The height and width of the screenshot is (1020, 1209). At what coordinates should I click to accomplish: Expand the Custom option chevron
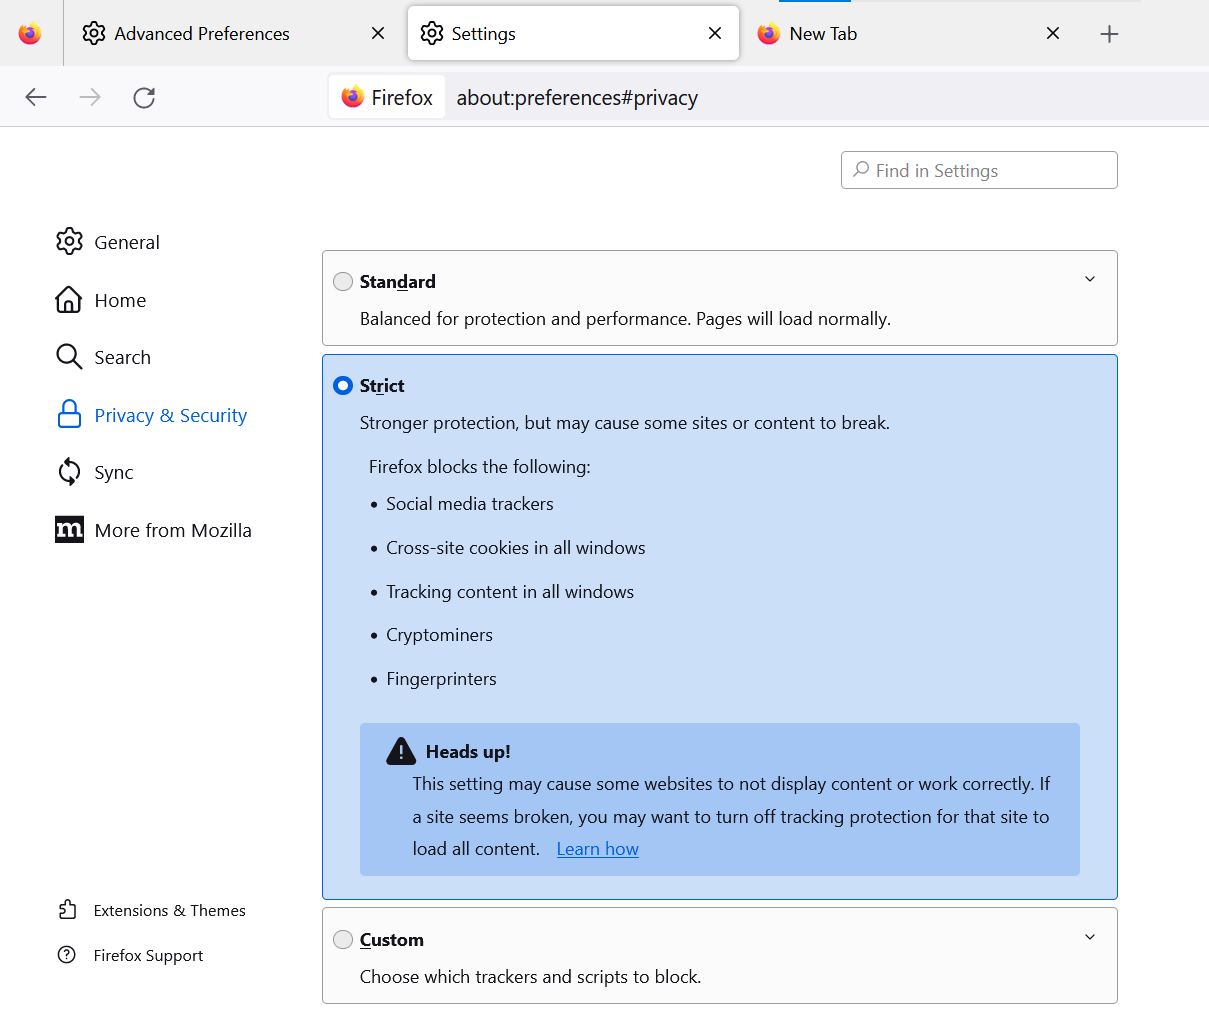coord(1090,937)
